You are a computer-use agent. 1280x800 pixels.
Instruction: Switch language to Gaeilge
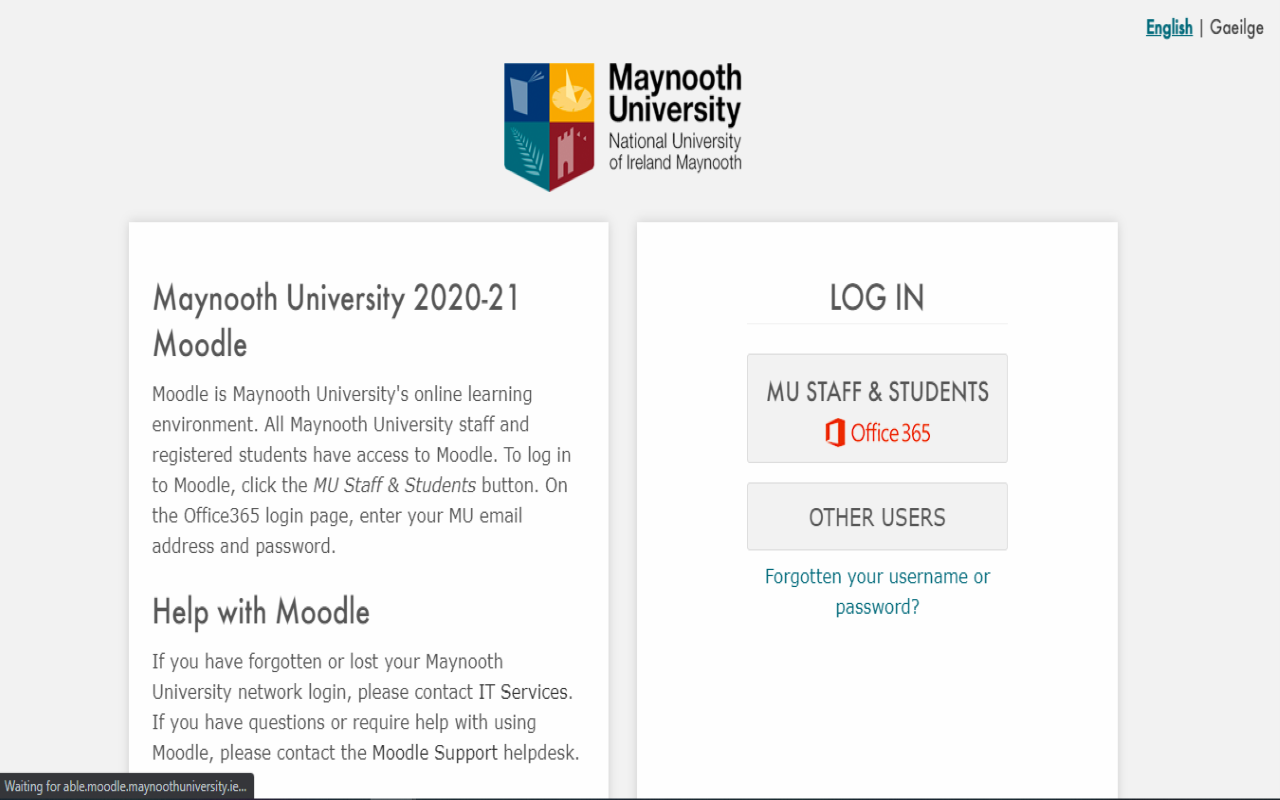point(1236,27)
